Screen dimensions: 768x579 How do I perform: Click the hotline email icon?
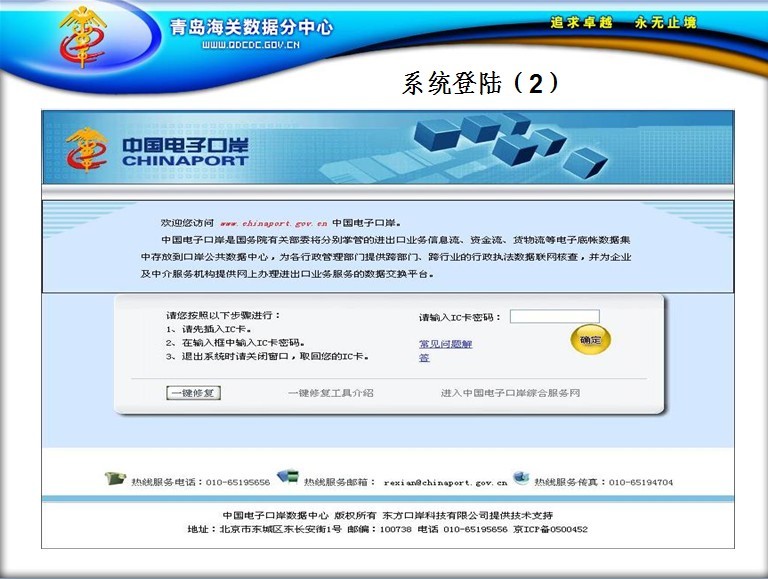point(288,476)
